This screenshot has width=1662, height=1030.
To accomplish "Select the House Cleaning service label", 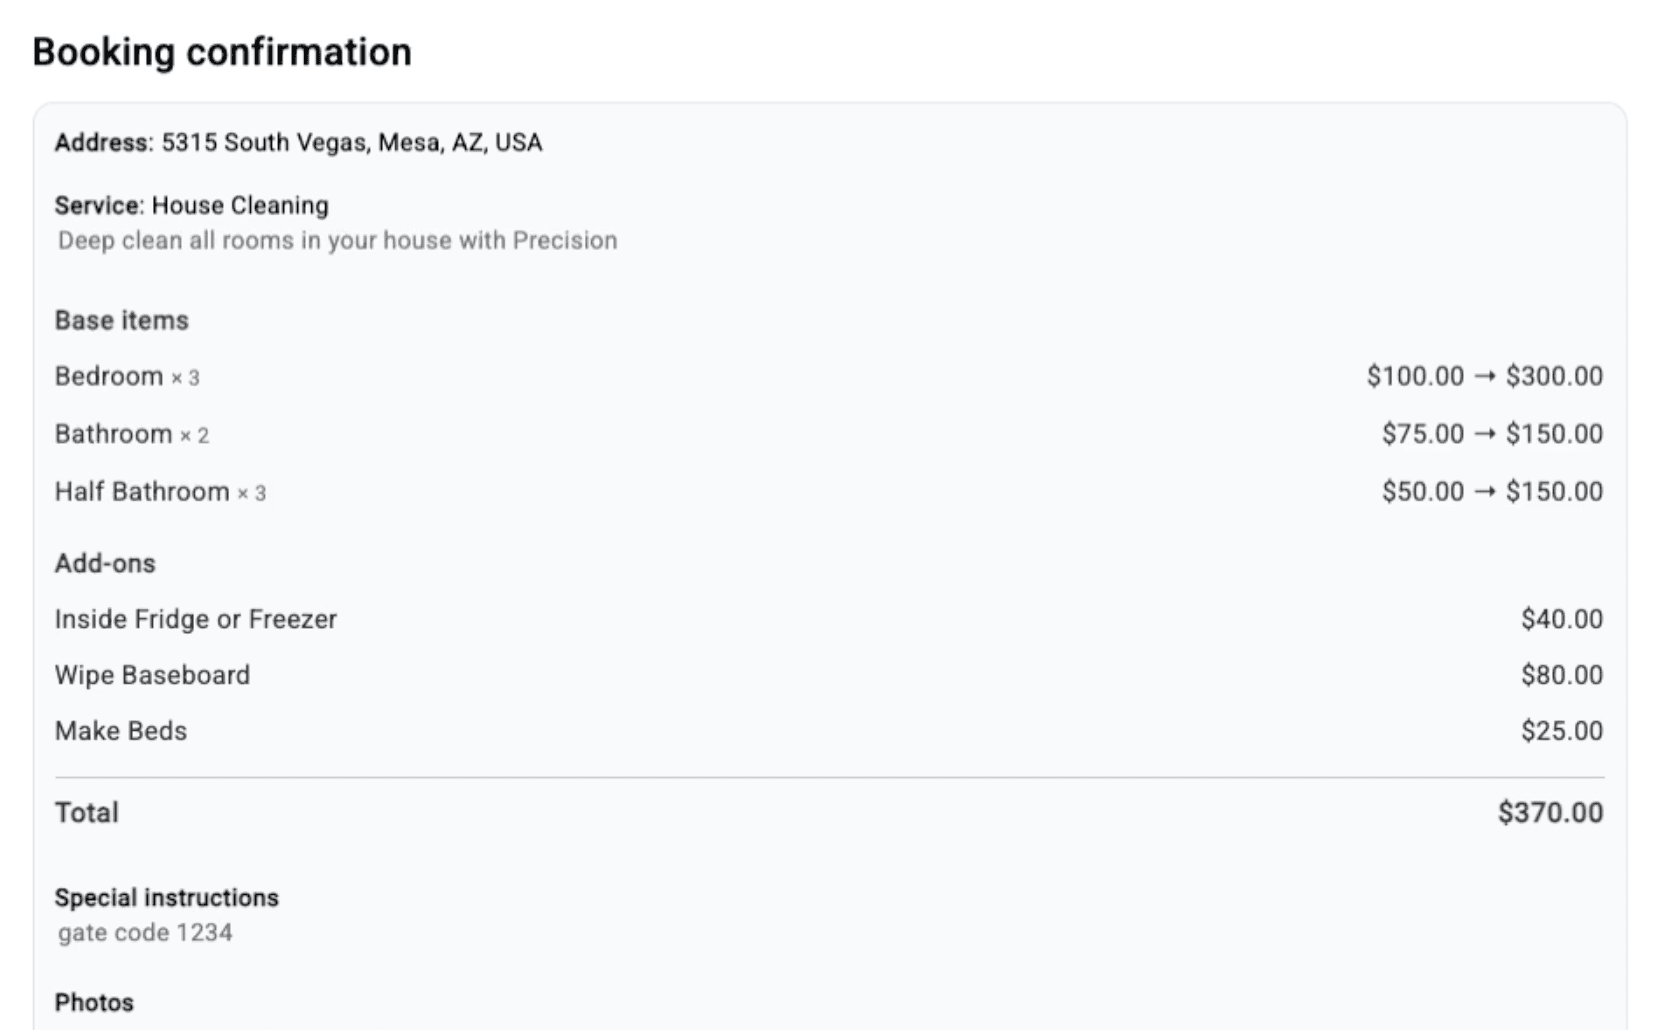I will click(x=239, y=205).
